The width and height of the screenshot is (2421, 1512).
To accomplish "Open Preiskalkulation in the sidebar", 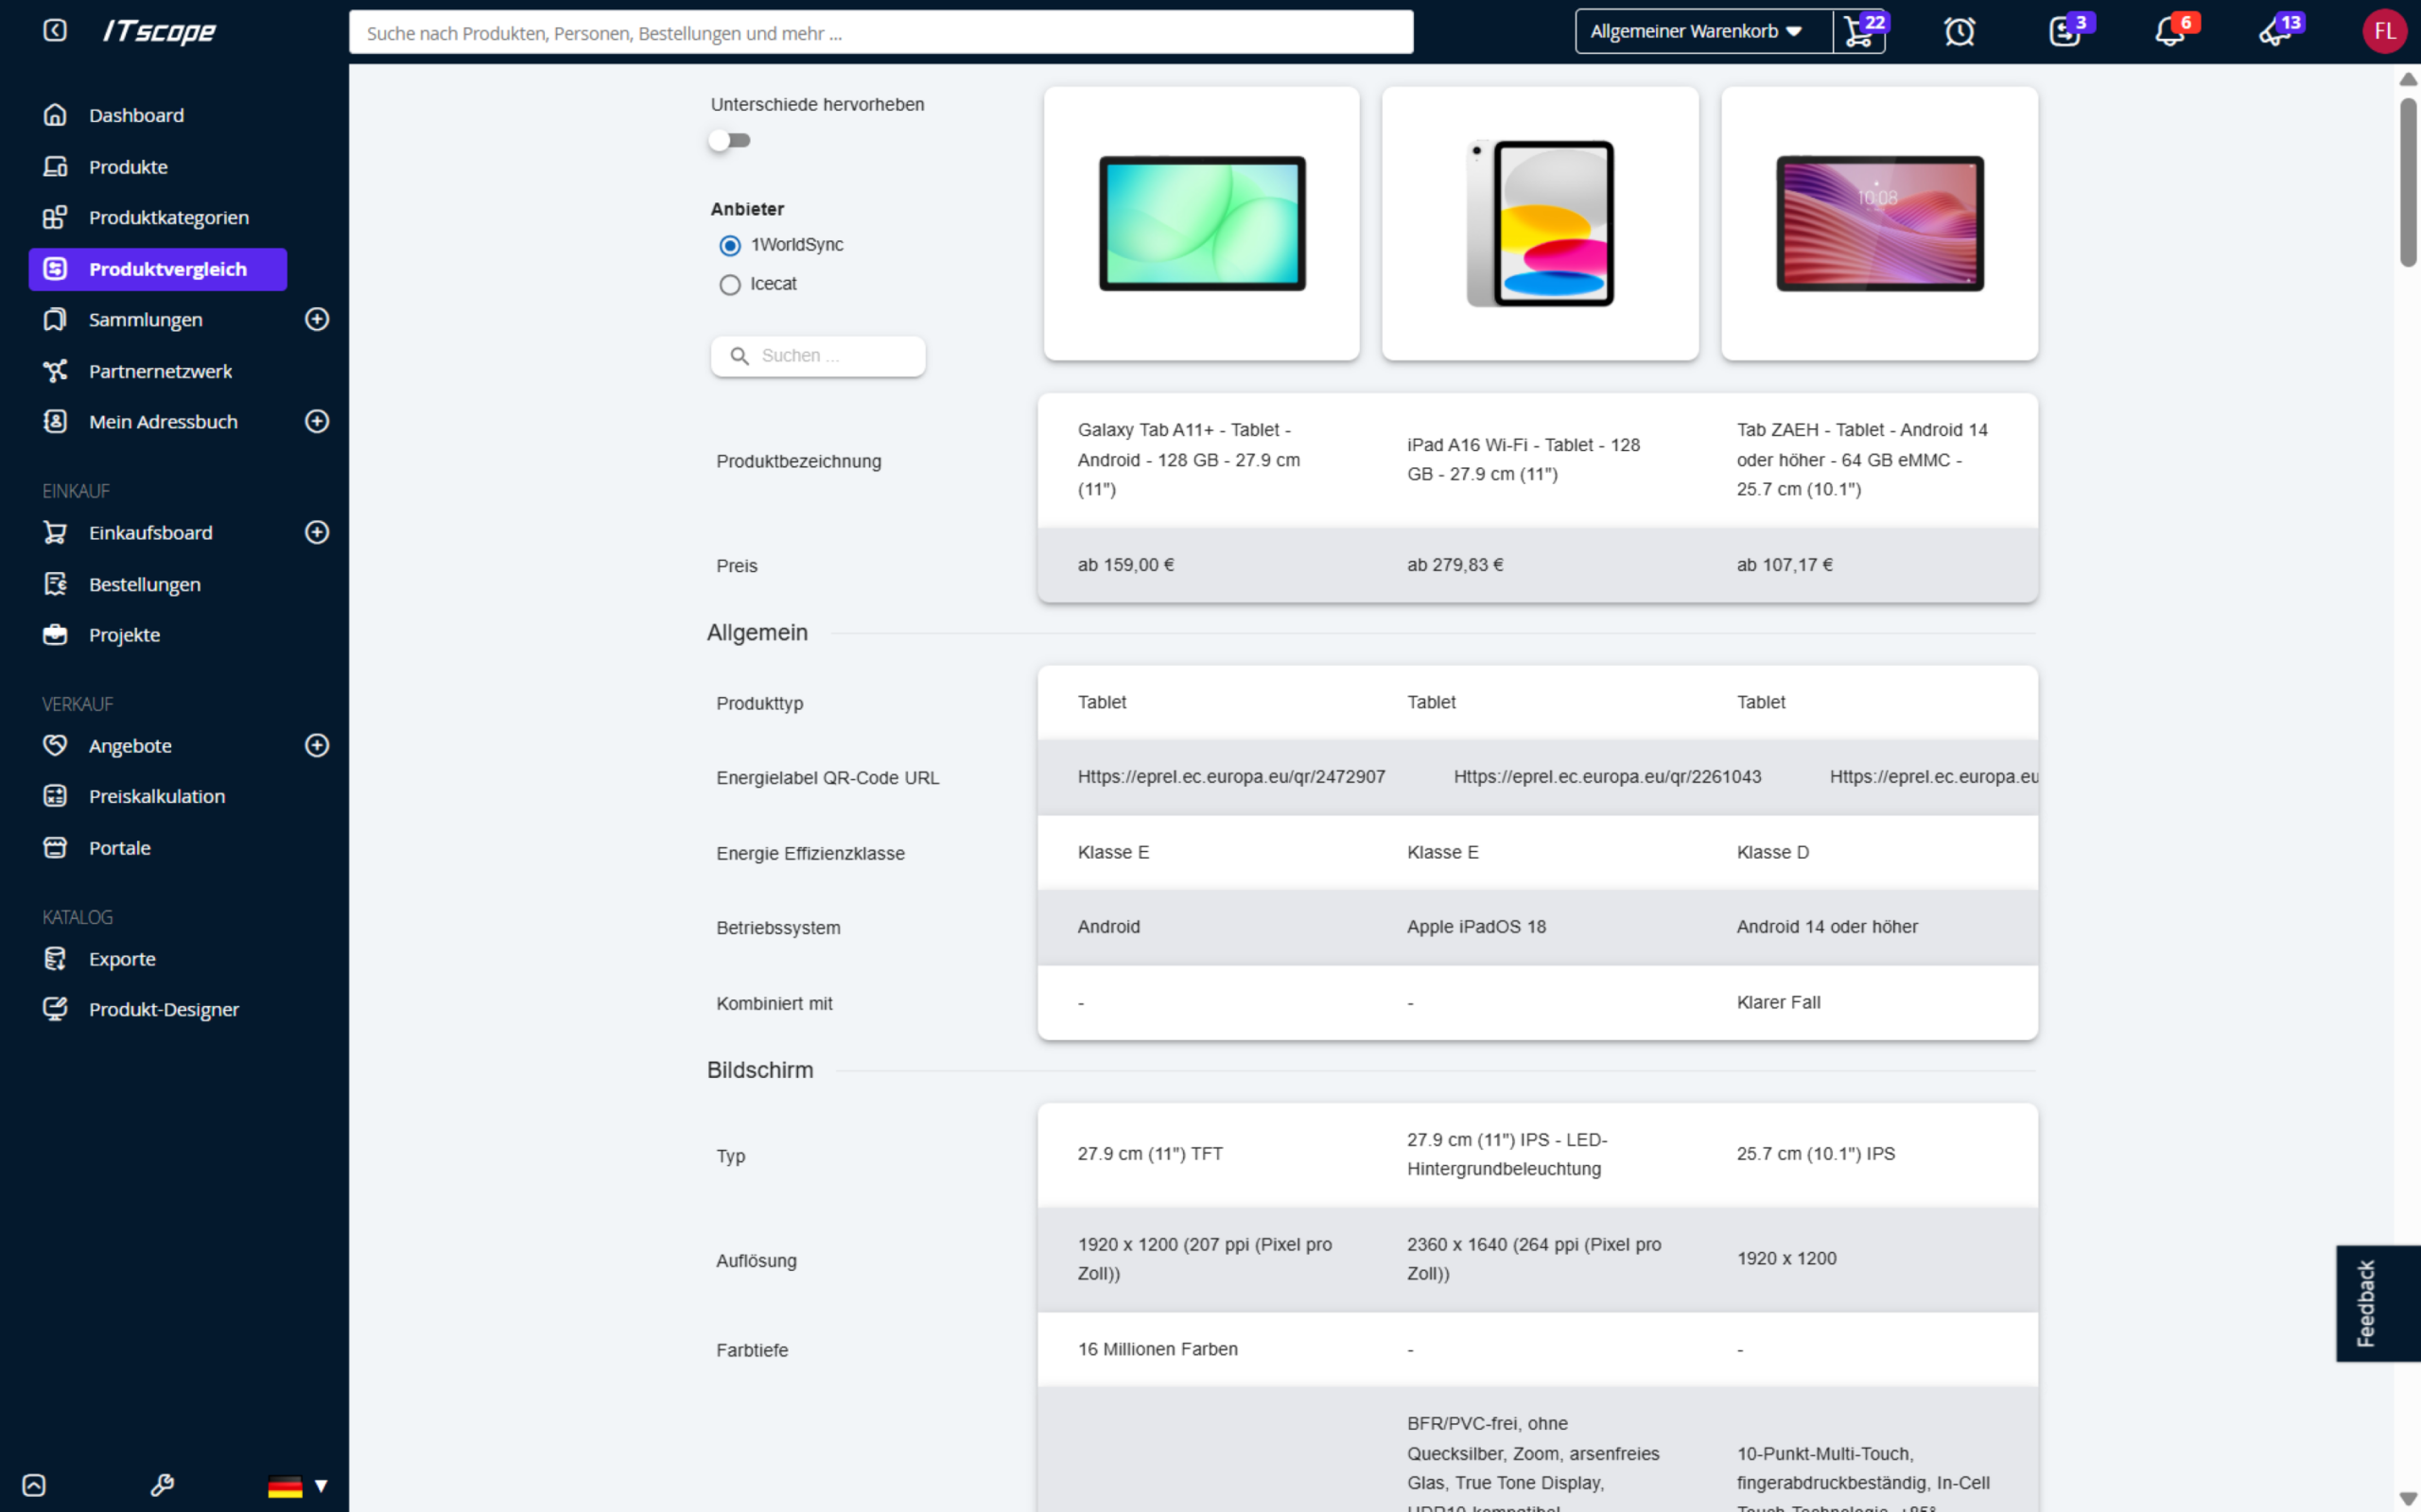I will pos(156,796).
